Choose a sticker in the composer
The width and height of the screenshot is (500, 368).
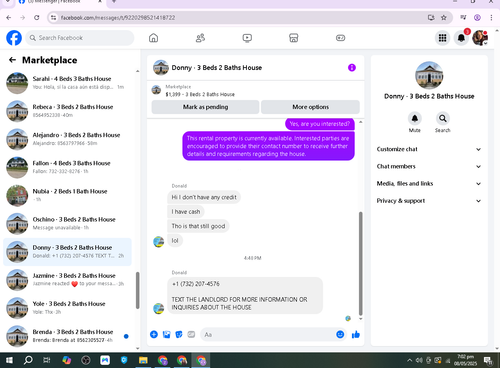click(179, 334)
